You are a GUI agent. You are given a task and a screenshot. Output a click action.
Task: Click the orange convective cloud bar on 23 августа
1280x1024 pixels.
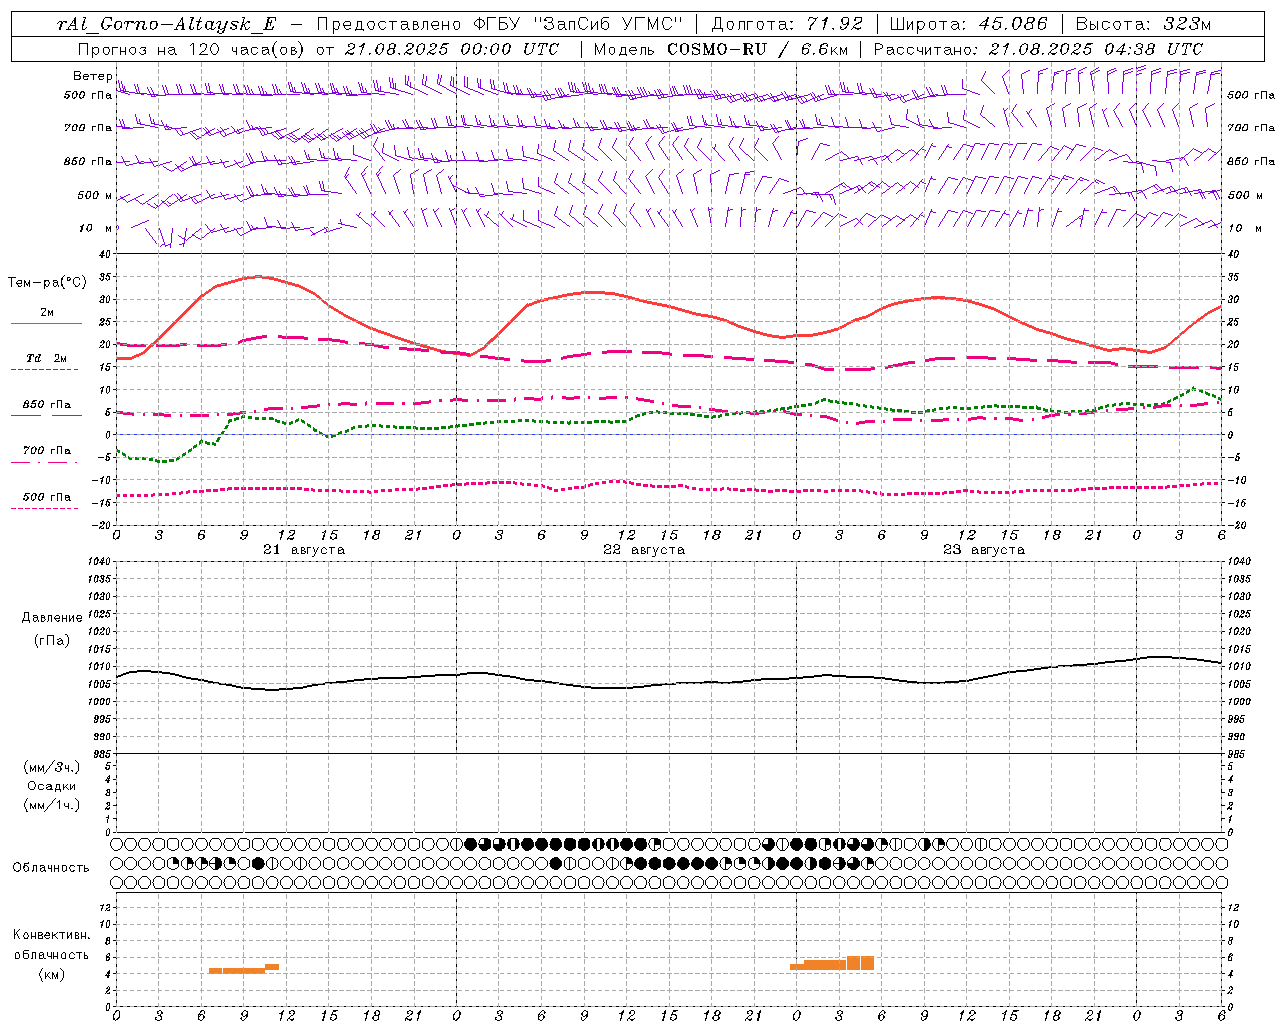pyautogui.click(x=832, y=963)
